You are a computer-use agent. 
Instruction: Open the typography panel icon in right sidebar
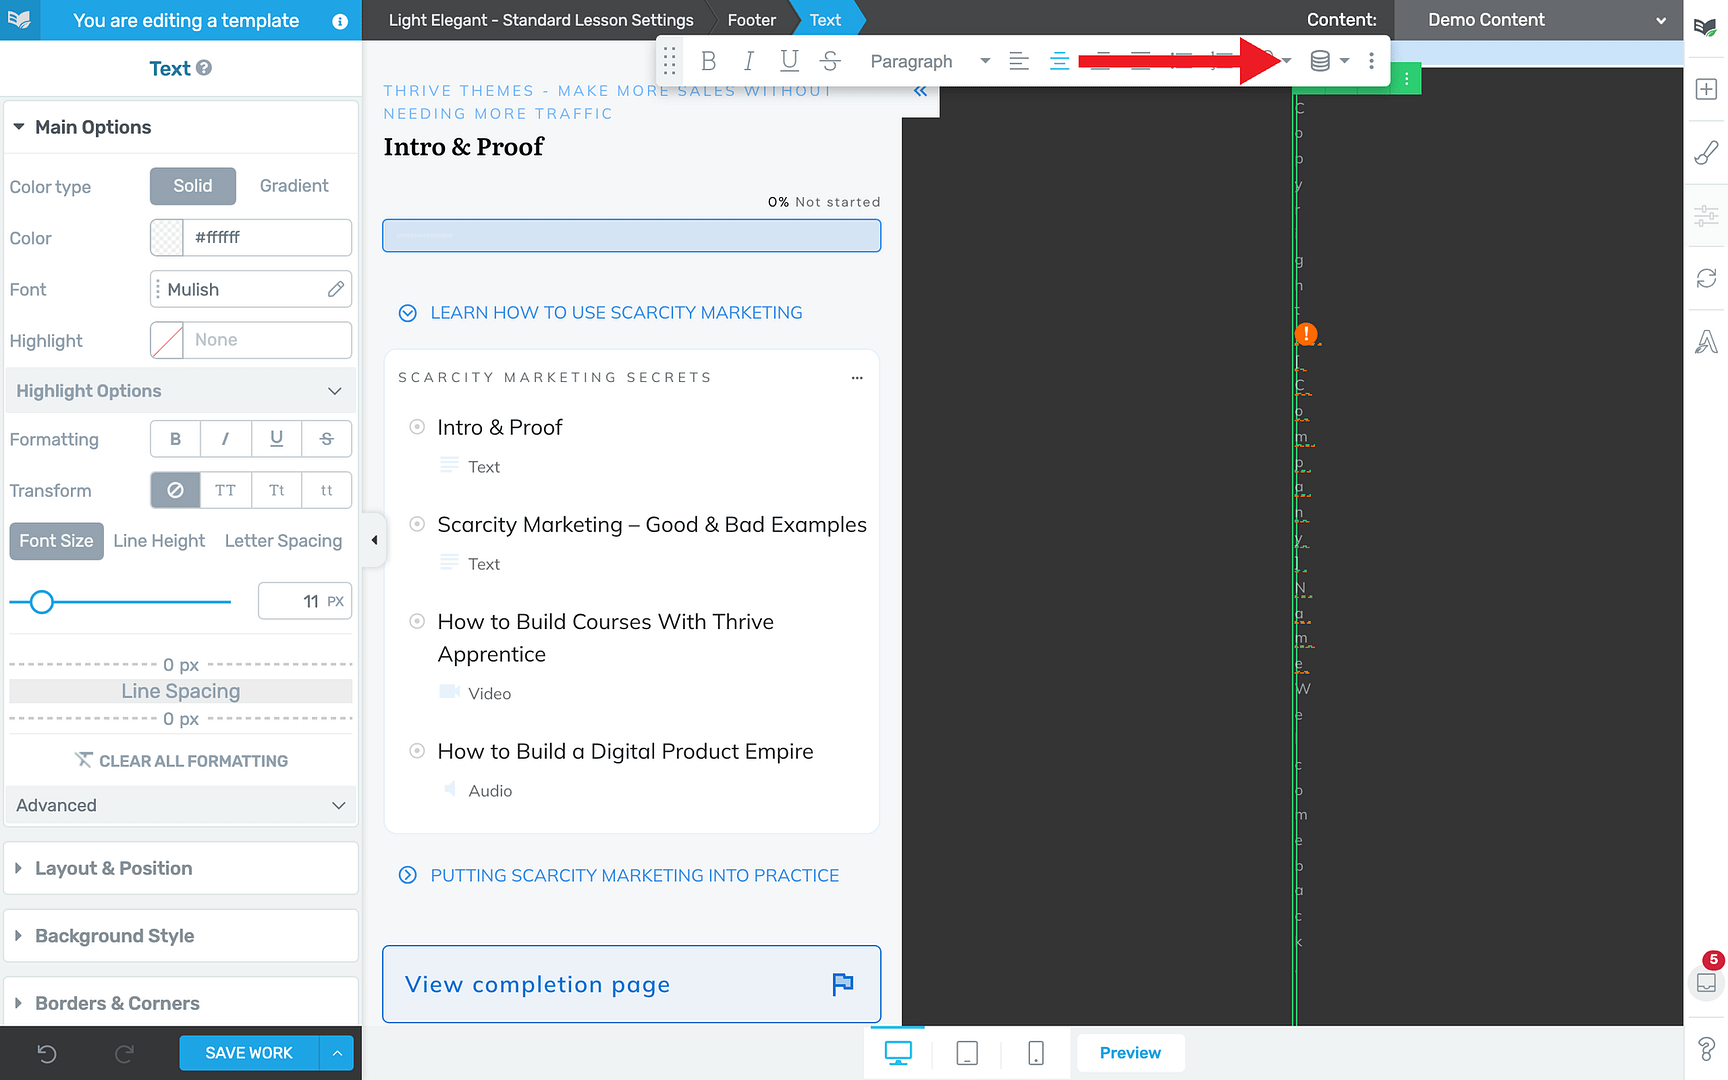click(x=1706, y=341)
